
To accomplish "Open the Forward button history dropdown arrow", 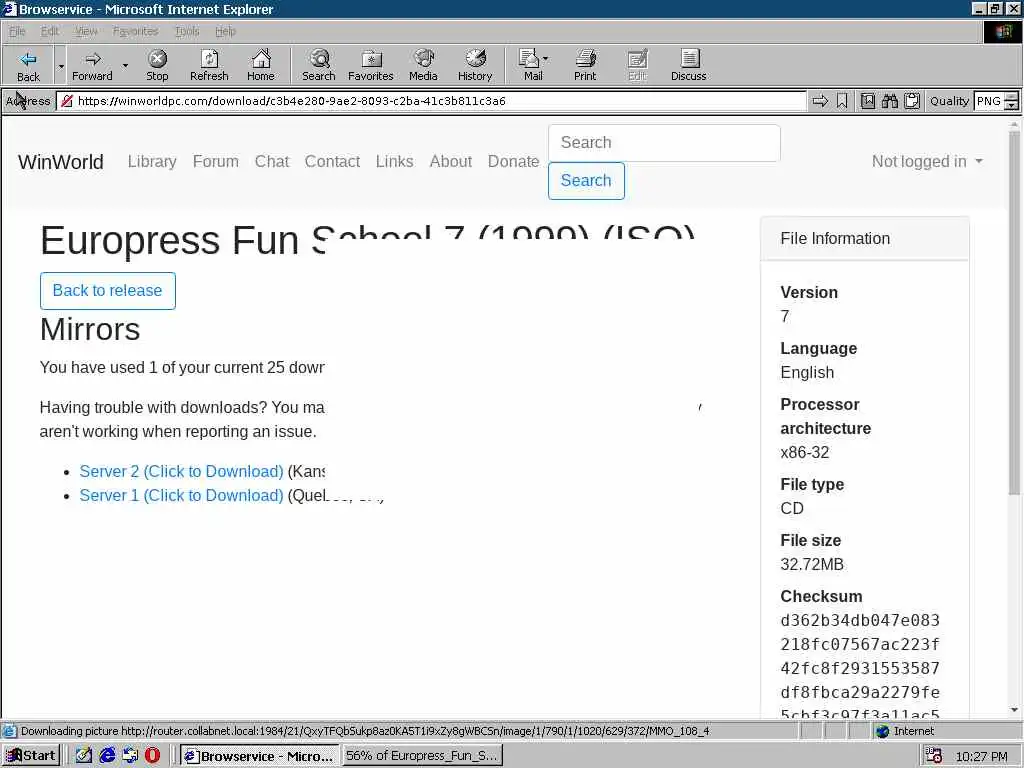I will 125,65.
